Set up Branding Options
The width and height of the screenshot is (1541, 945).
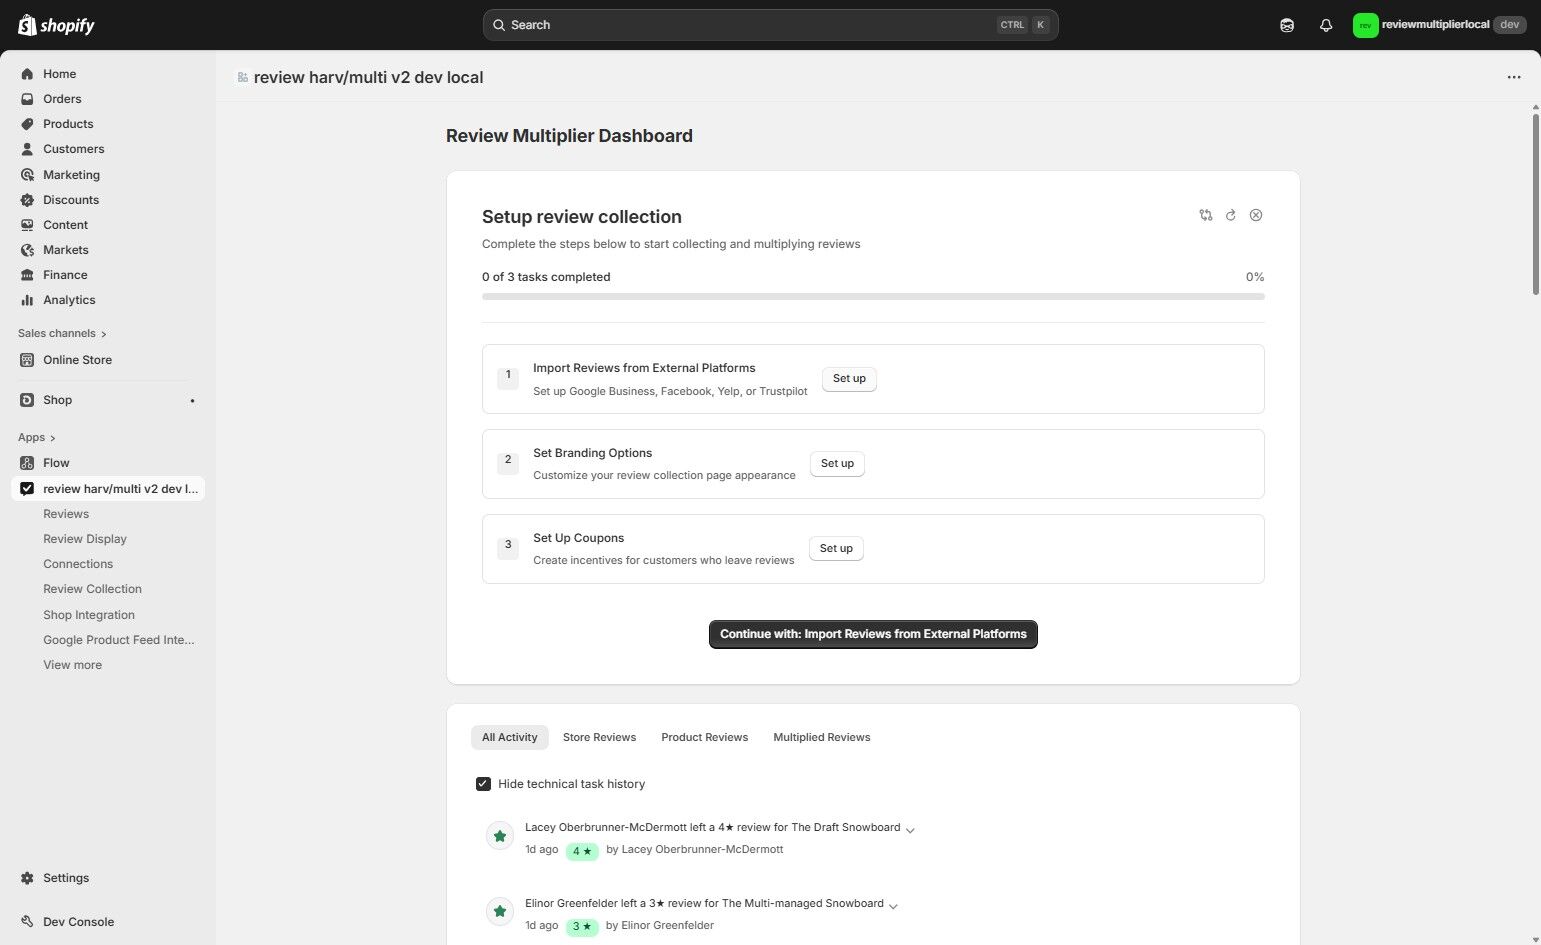pos(836,463)
